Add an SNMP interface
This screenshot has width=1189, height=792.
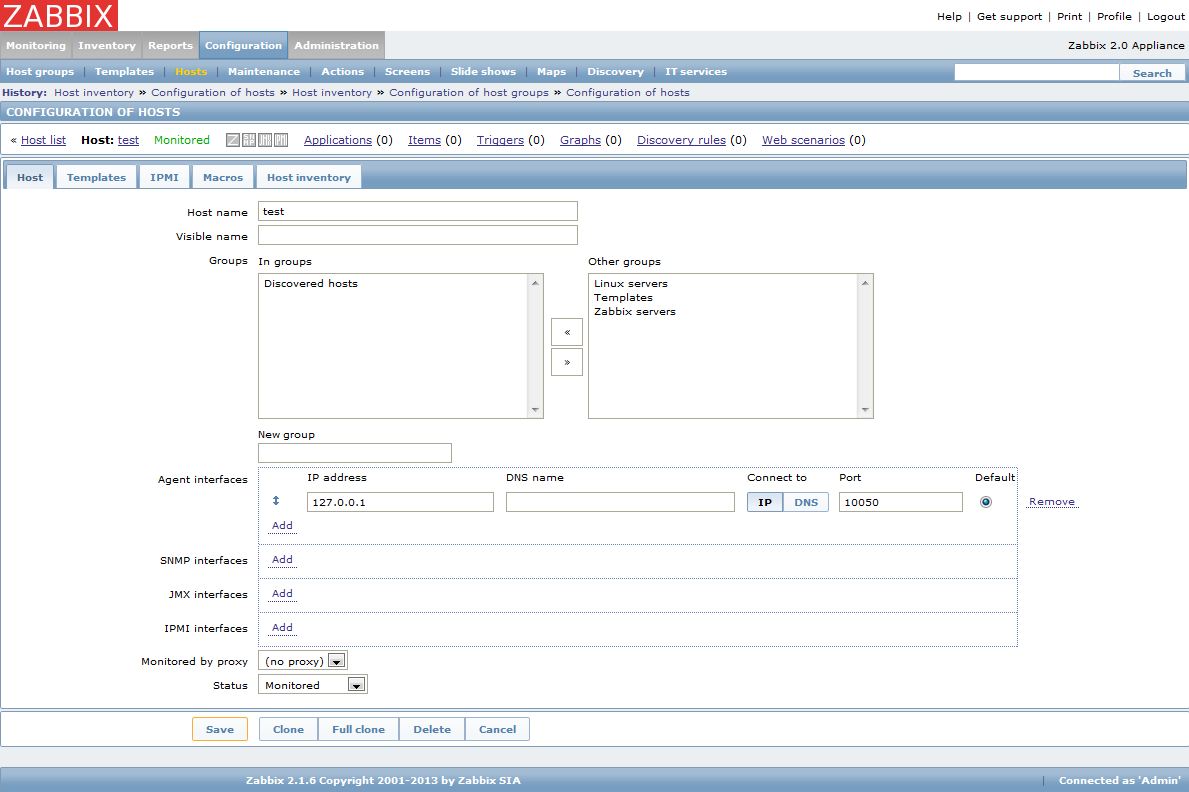[x=282, y=559]
